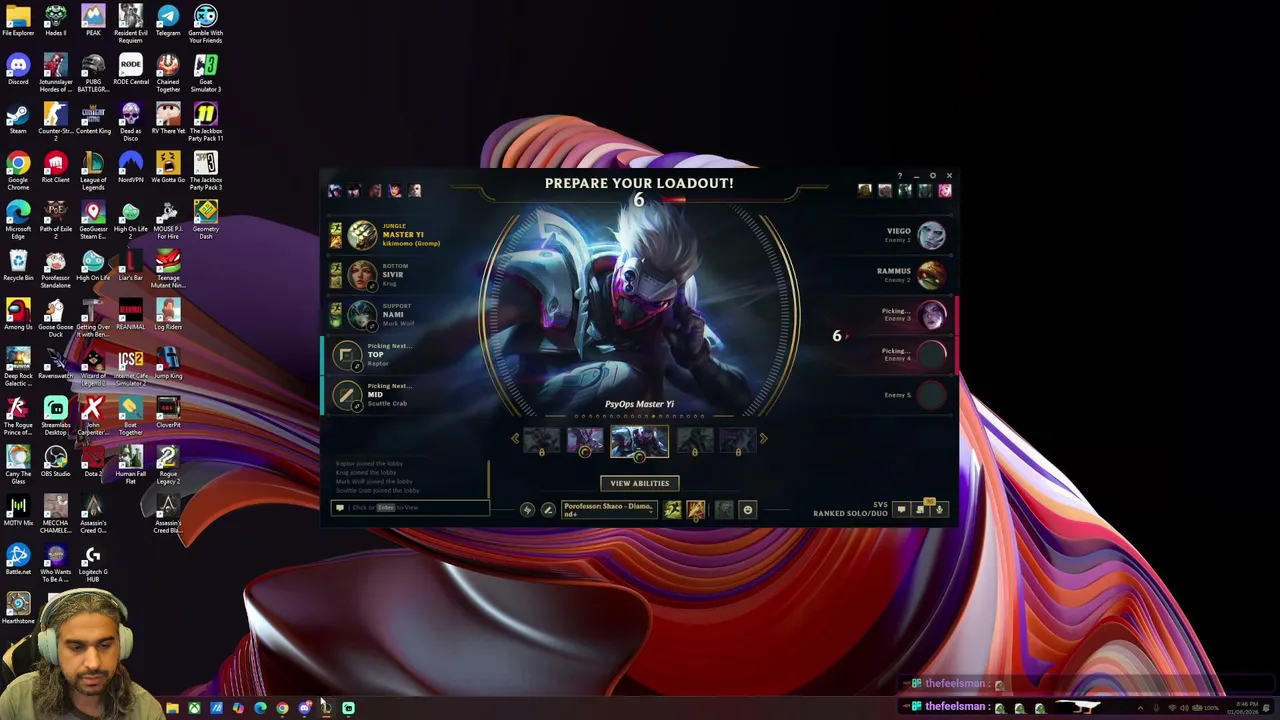
Task: Open chroma wheel on PsyOps Master Yi thumbnail
Action: tap(639, 457)
